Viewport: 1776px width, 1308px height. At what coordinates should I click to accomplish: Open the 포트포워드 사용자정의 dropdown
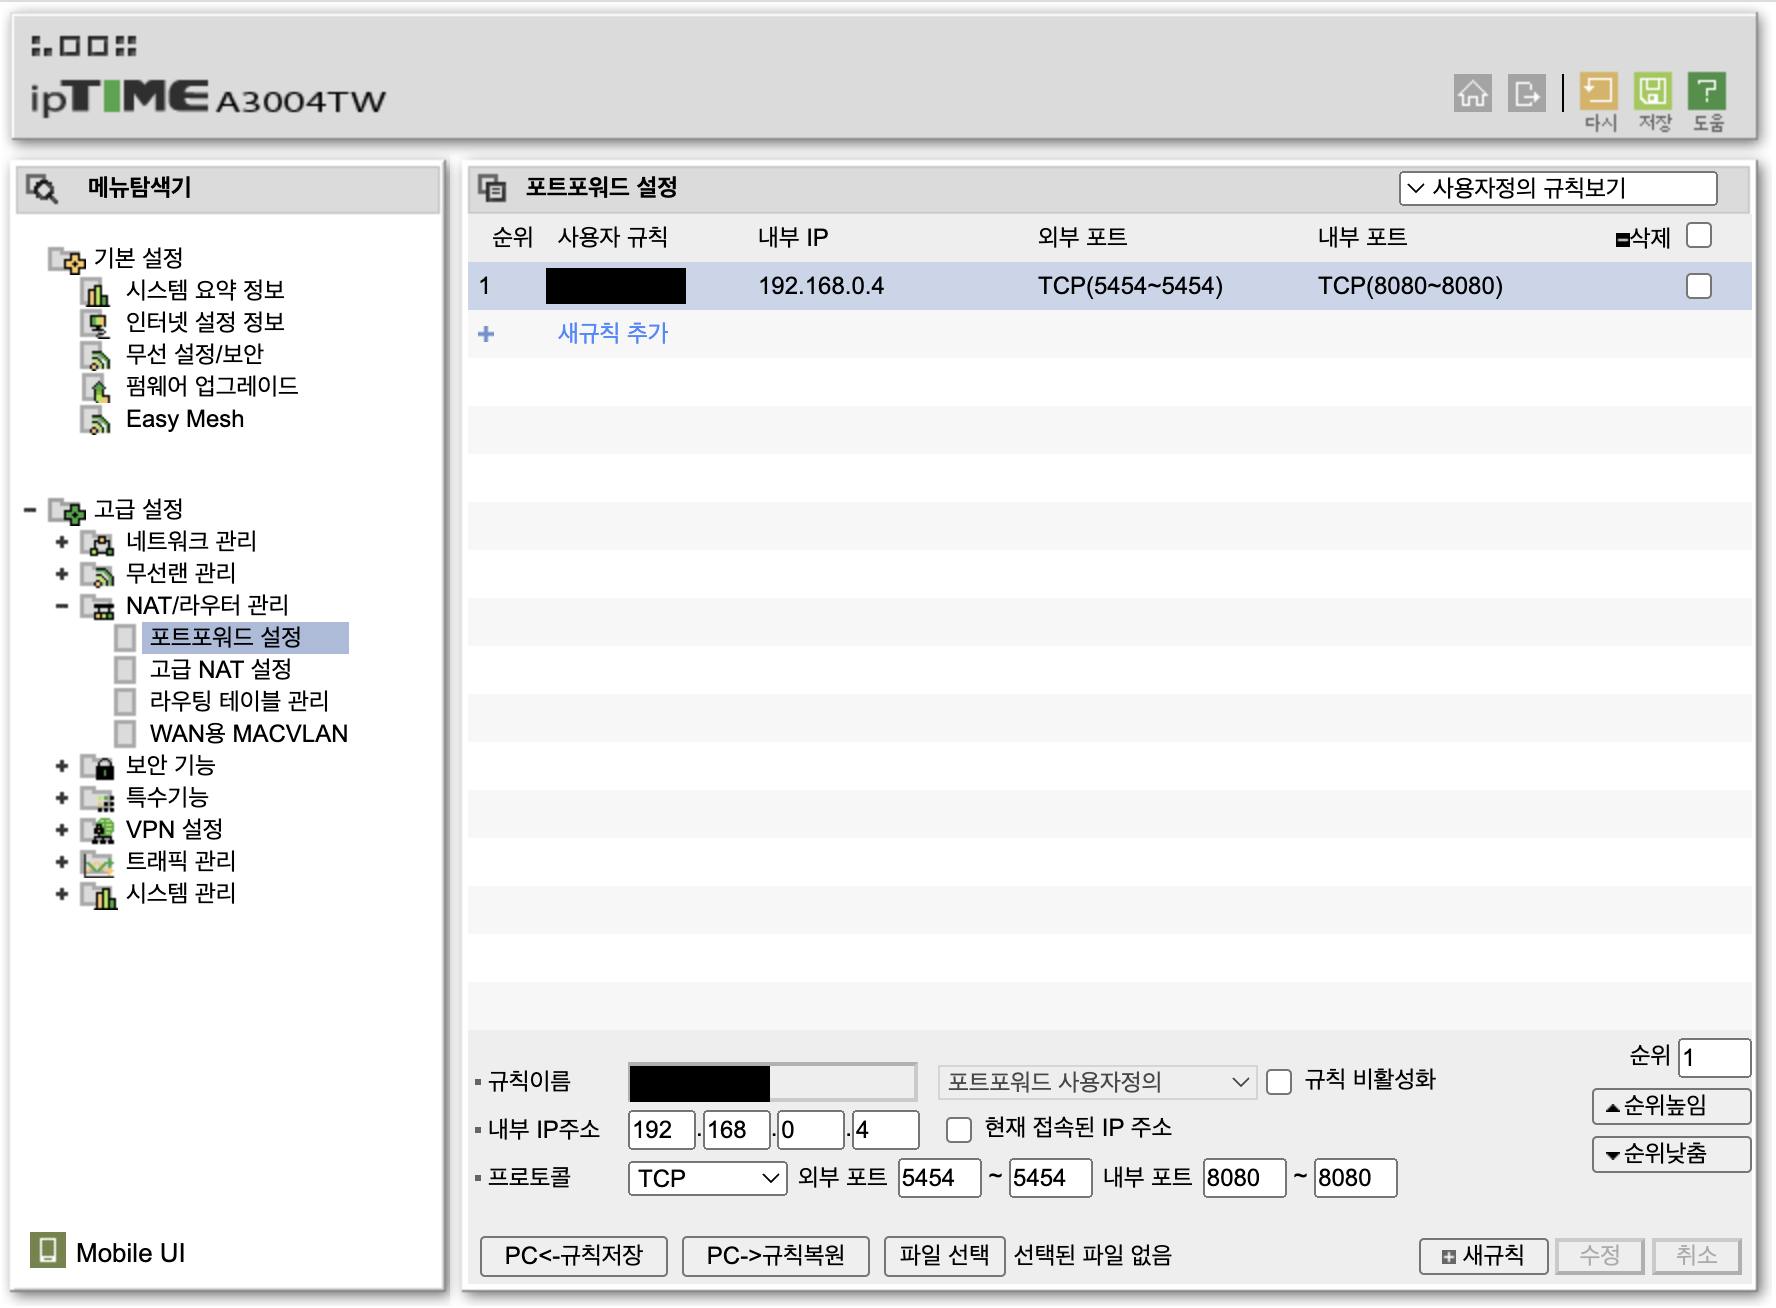(x=1097, y=1082)
